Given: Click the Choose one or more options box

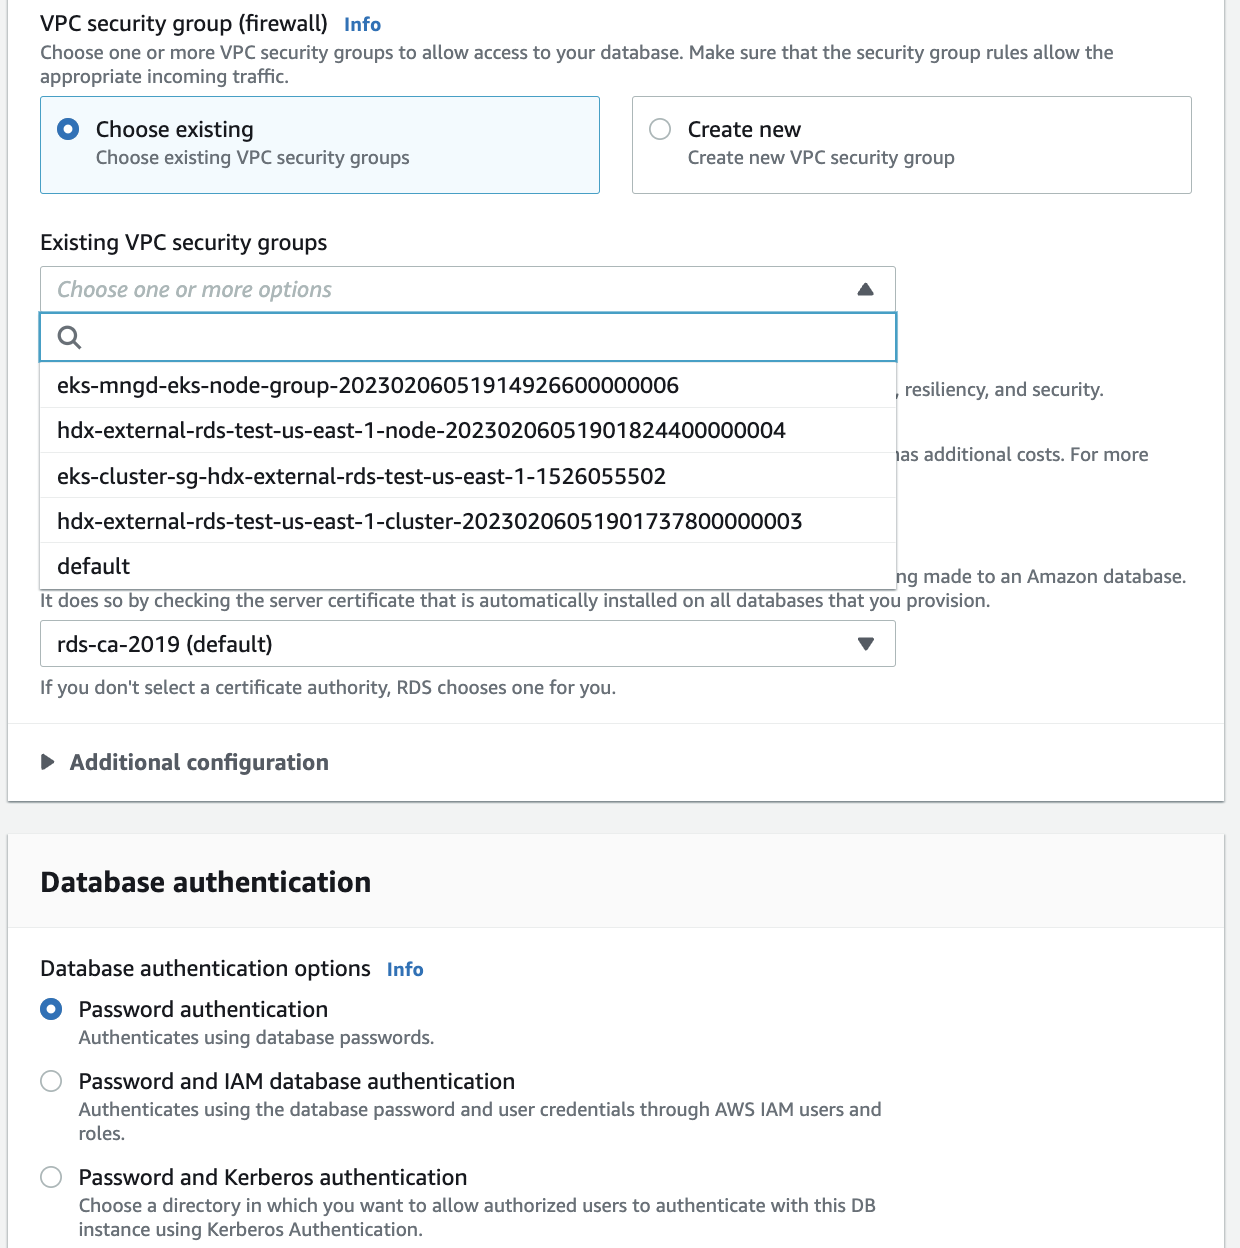Looking at the screenshot, I should click(x=440, y=290).
